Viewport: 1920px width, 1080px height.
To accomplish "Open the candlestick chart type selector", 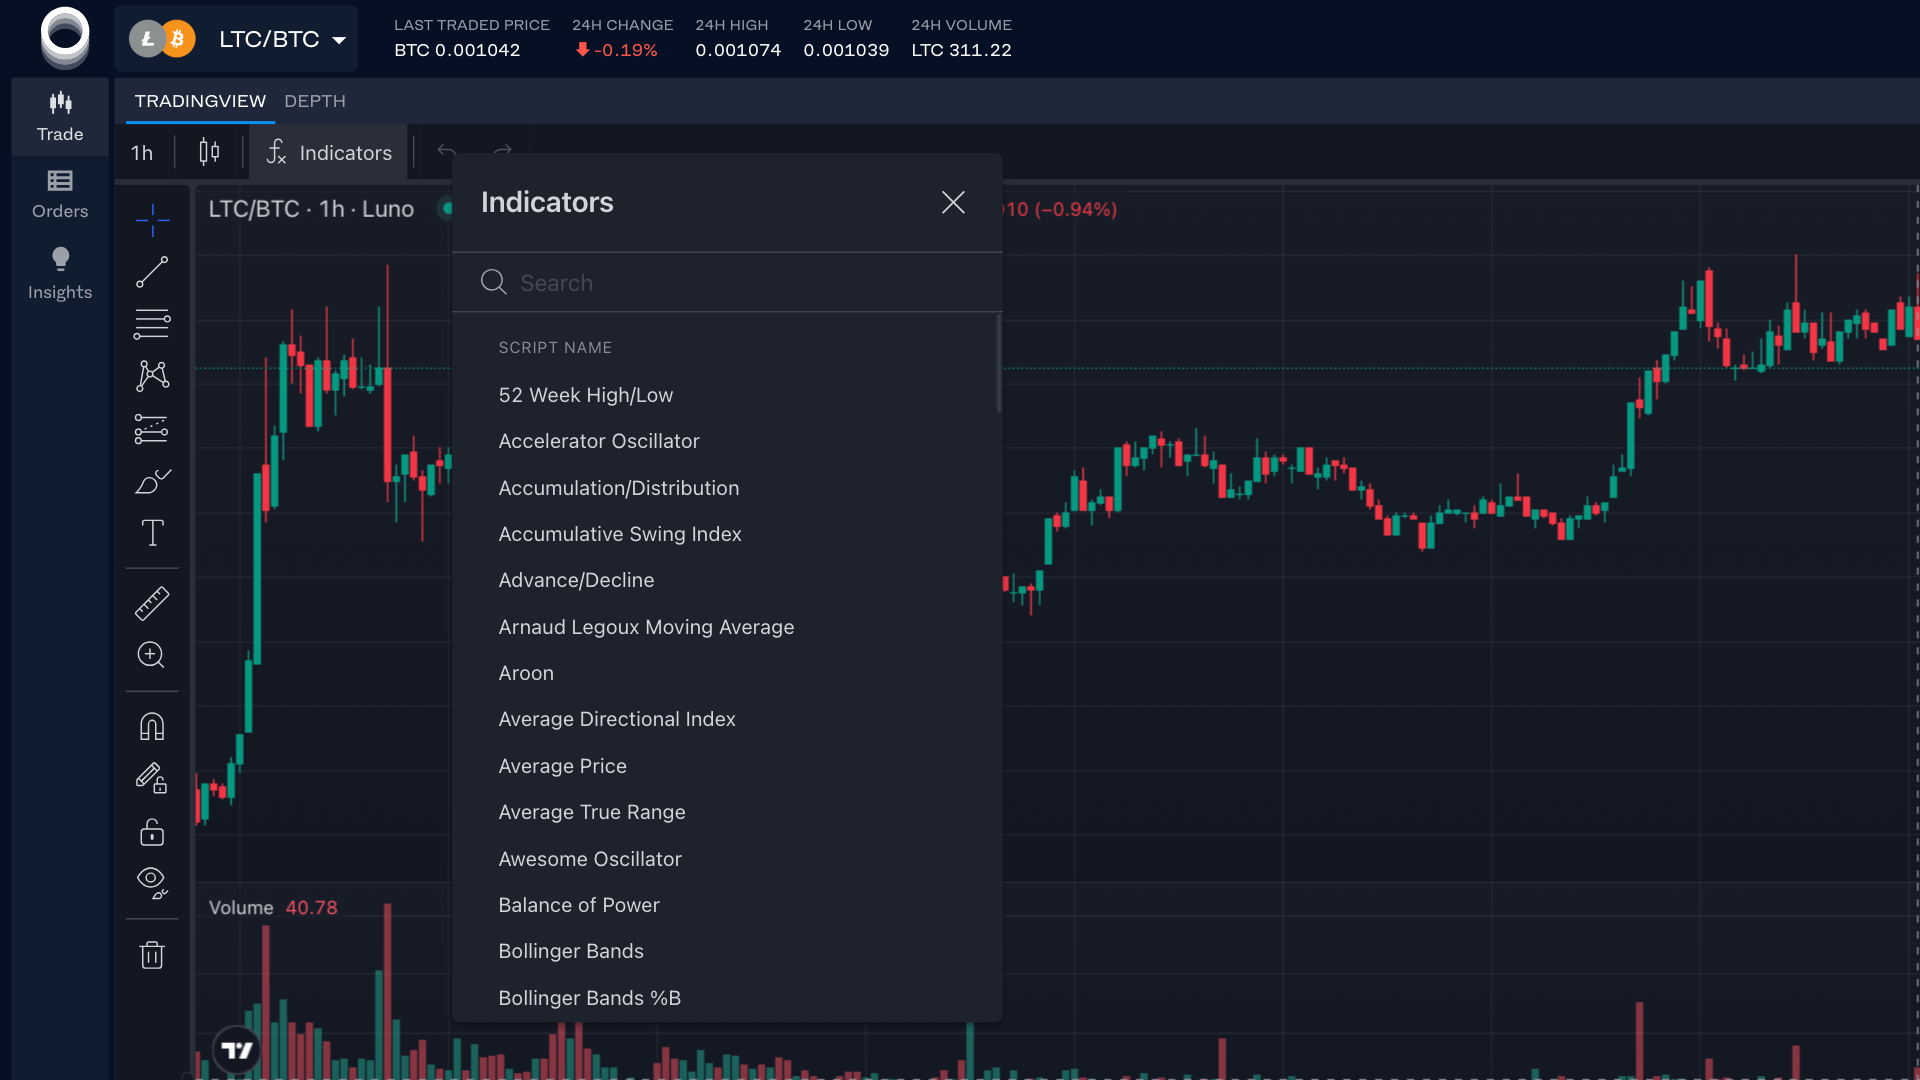I will tap(209, 152).
